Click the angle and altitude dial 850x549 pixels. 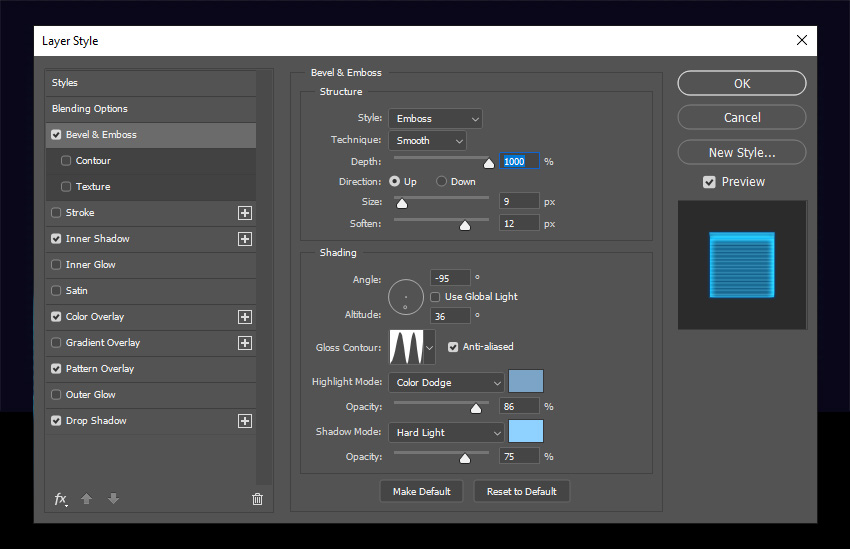pyautogui.click(x=405, y=297)
